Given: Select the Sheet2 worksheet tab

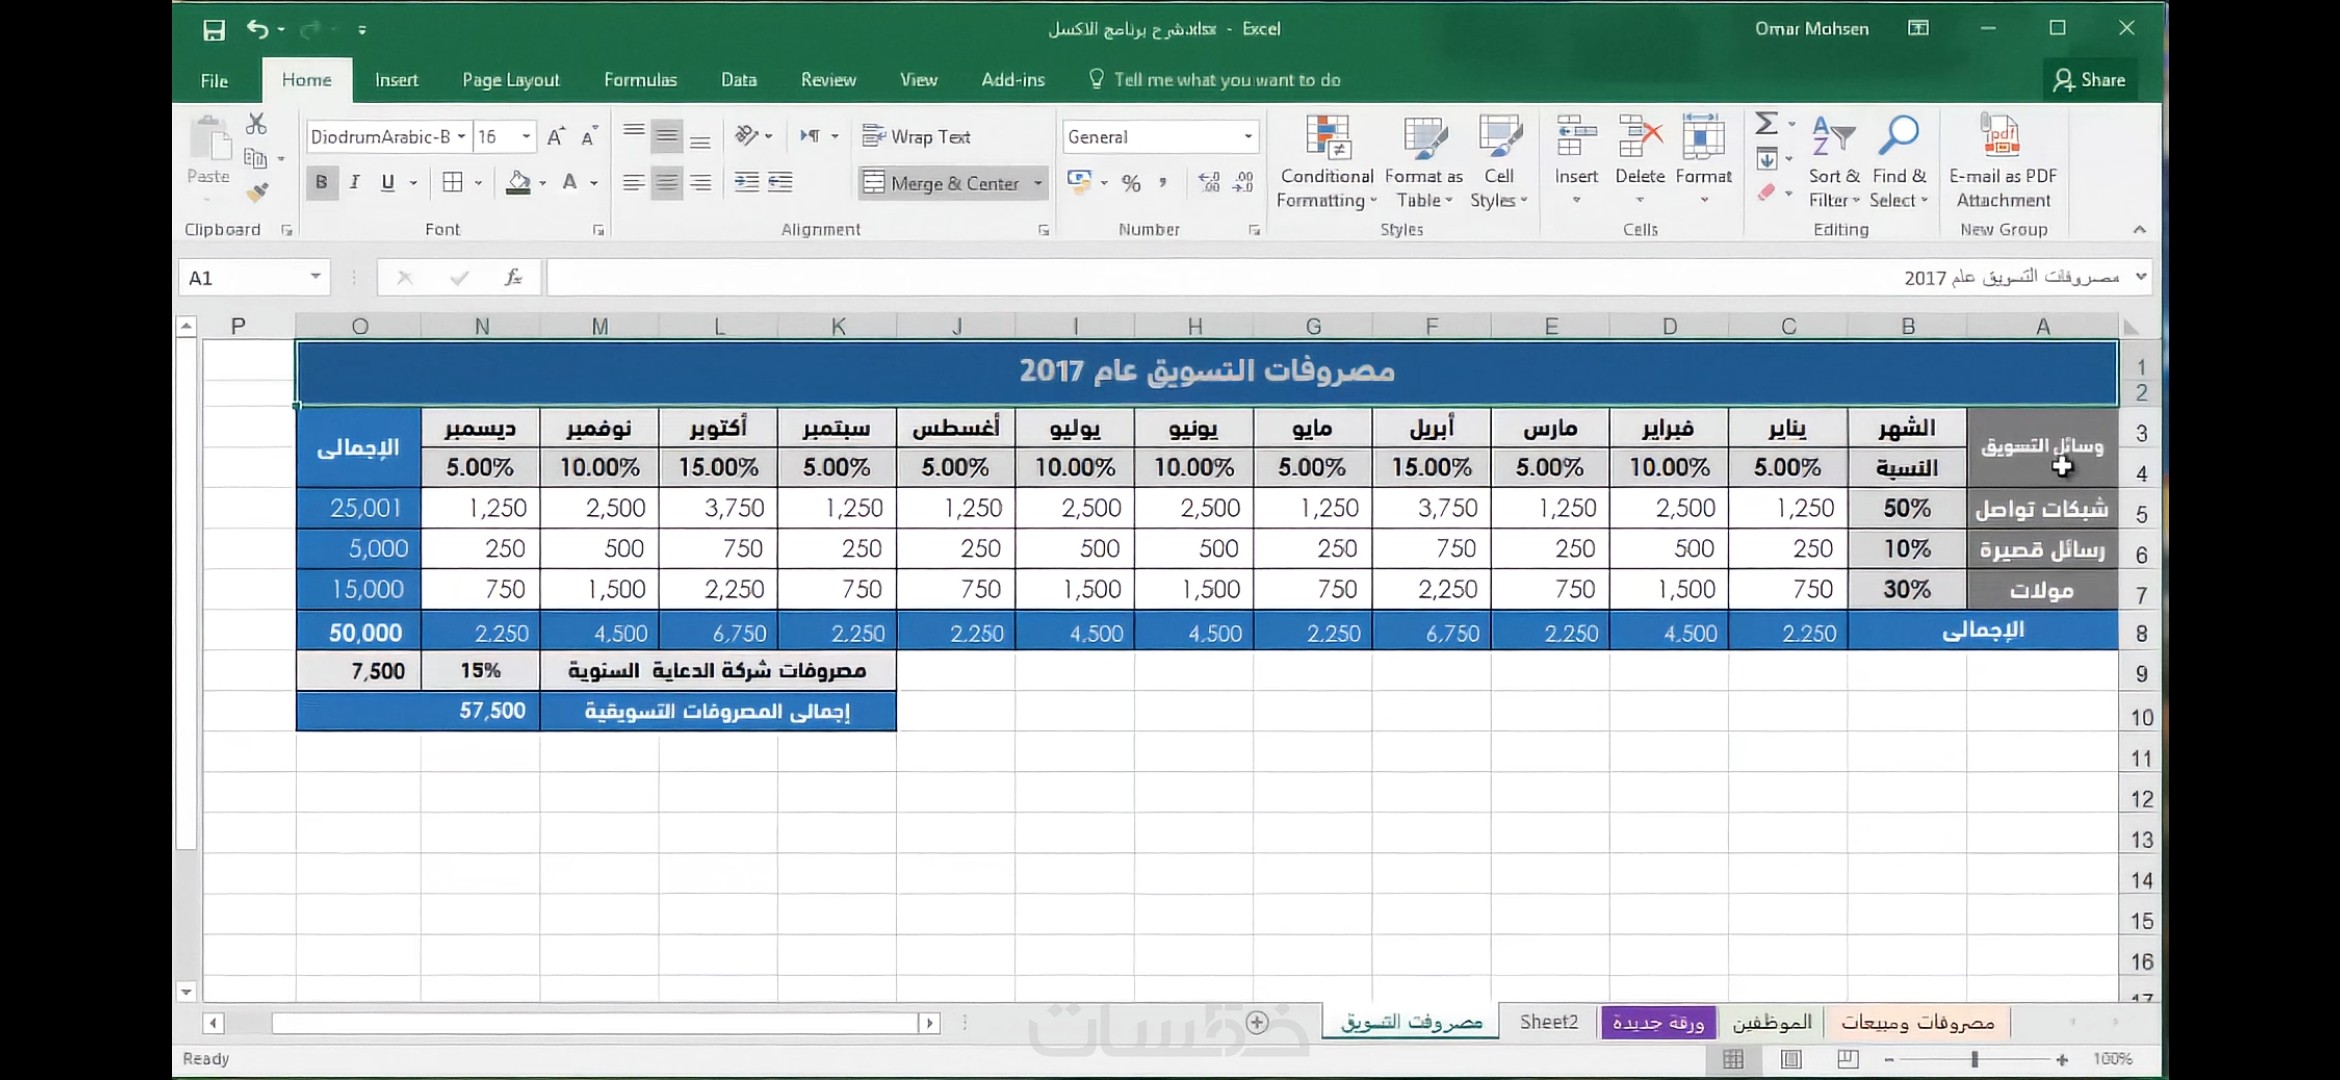Looking at the screenshot, I should click(x=1548, y=1022).
